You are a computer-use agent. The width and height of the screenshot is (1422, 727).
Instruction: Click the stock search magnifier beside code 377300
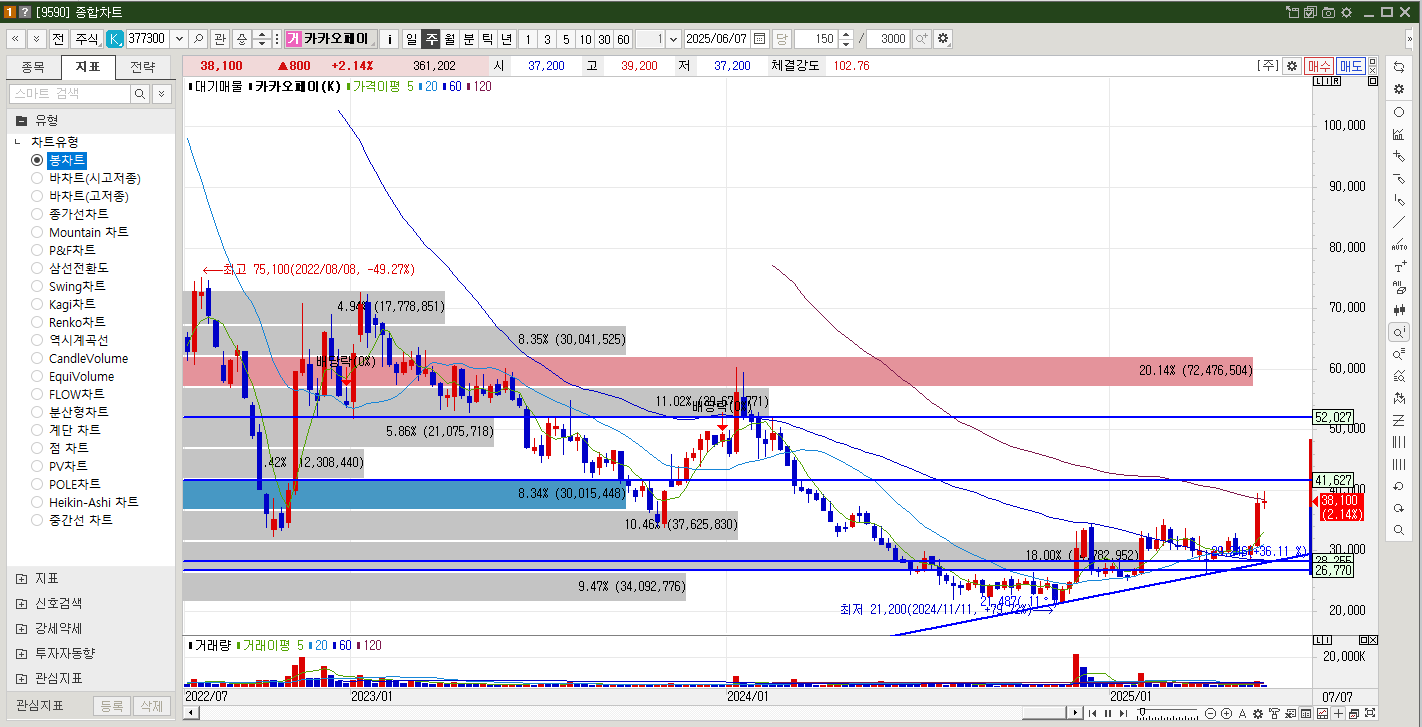pyautogui.click(x=198, y=38)
